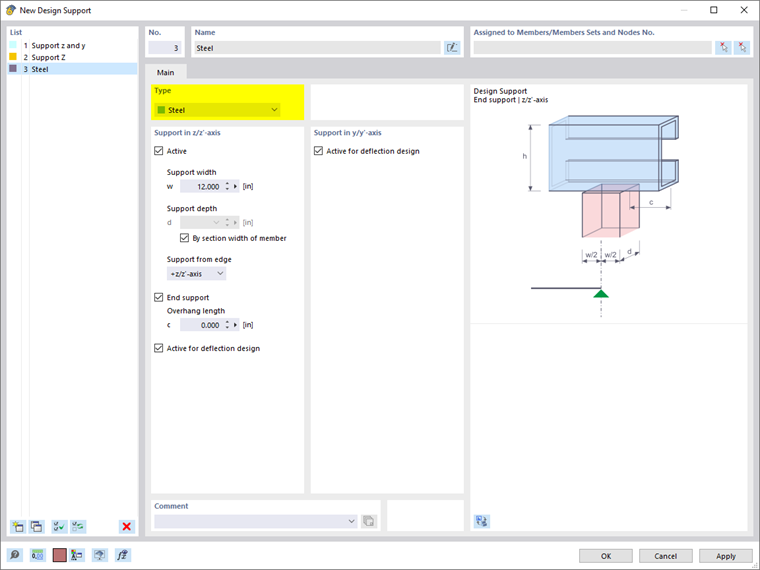
Task: Select list item 2 Support Z
Action: [x=73, y=57]
